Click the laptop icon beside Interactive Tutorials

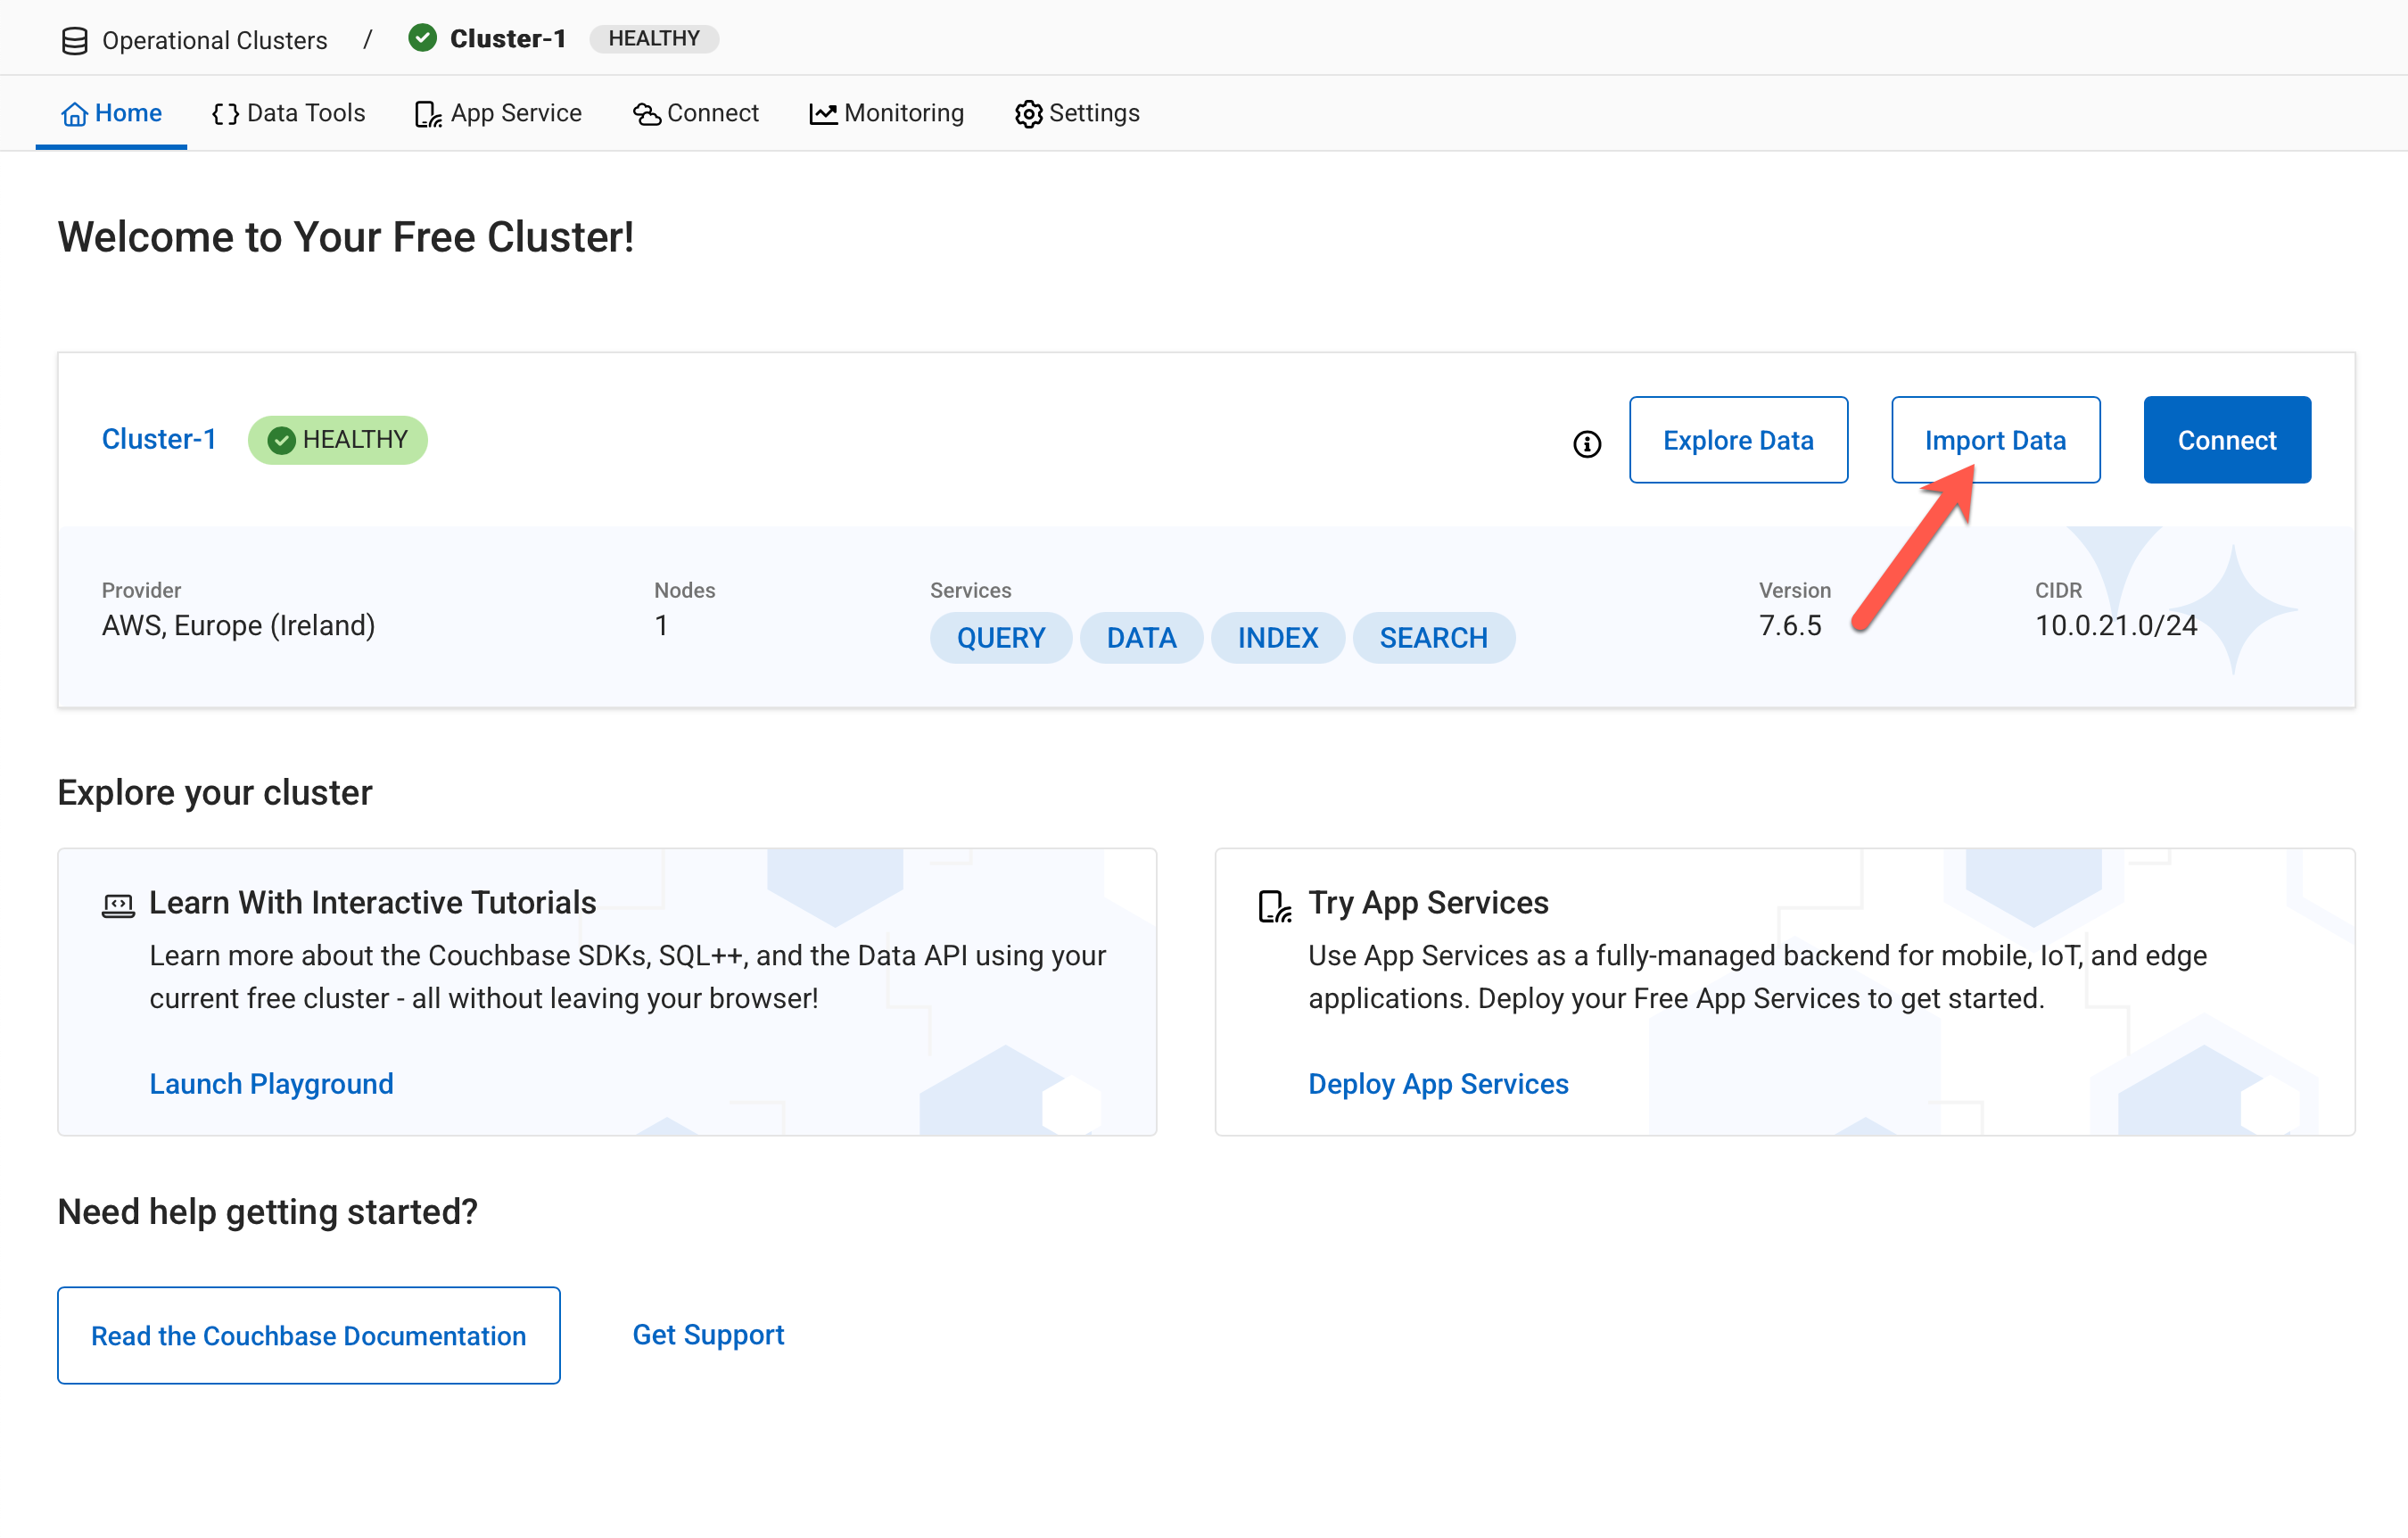(x=118, y=906)
